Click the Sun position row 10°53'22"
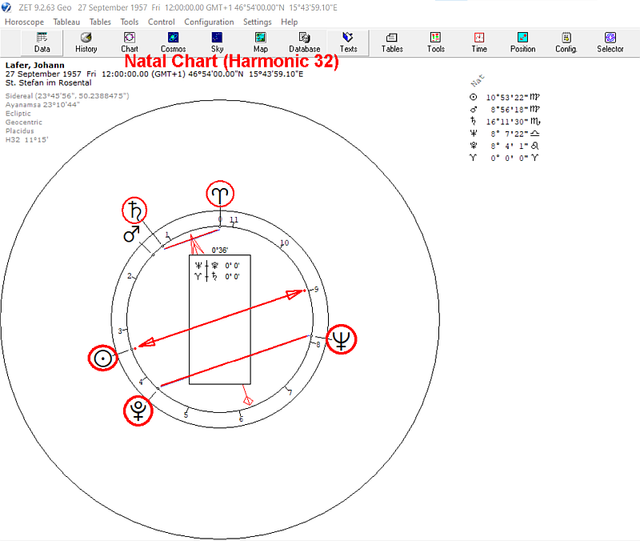The height and width of the screenshot is (541, 640). pos(504,97)
